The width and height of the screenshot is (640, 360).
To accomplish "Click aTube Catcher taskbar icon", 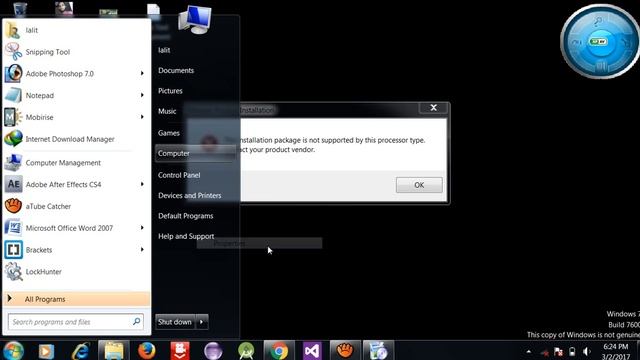I will (x=345, y=351).
